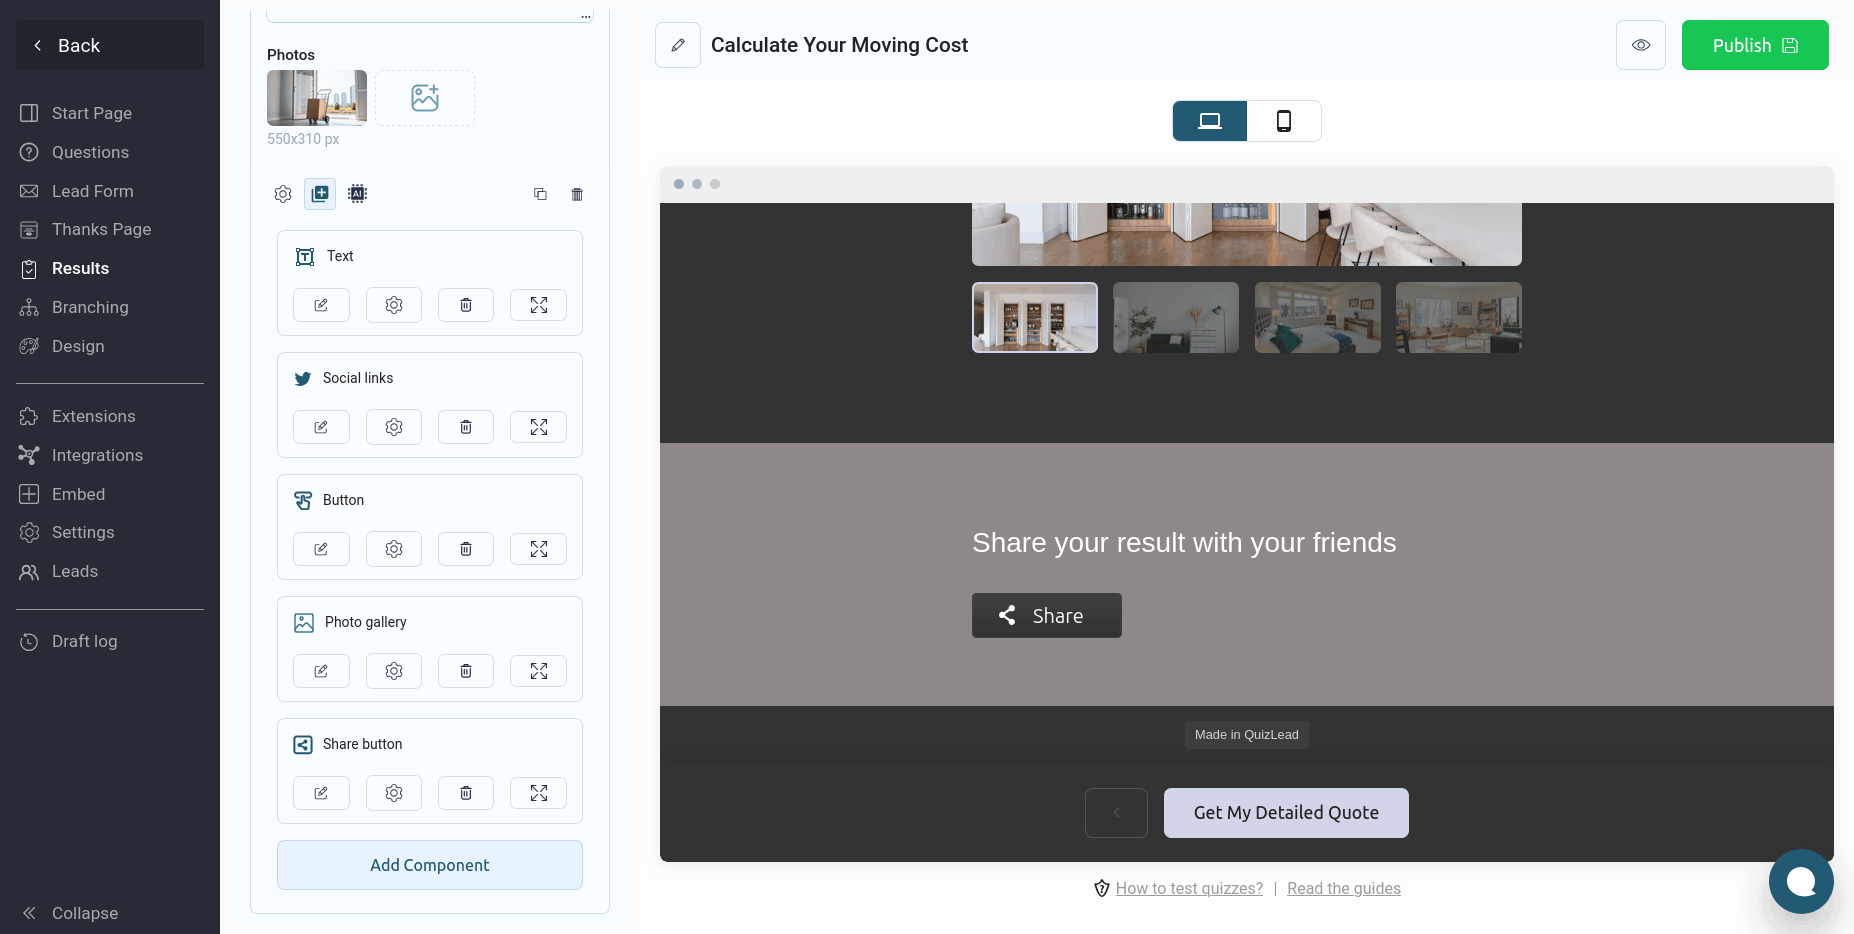Go back using the Back button
Screen dimensions: 1854x934
(x=110, y=45)
